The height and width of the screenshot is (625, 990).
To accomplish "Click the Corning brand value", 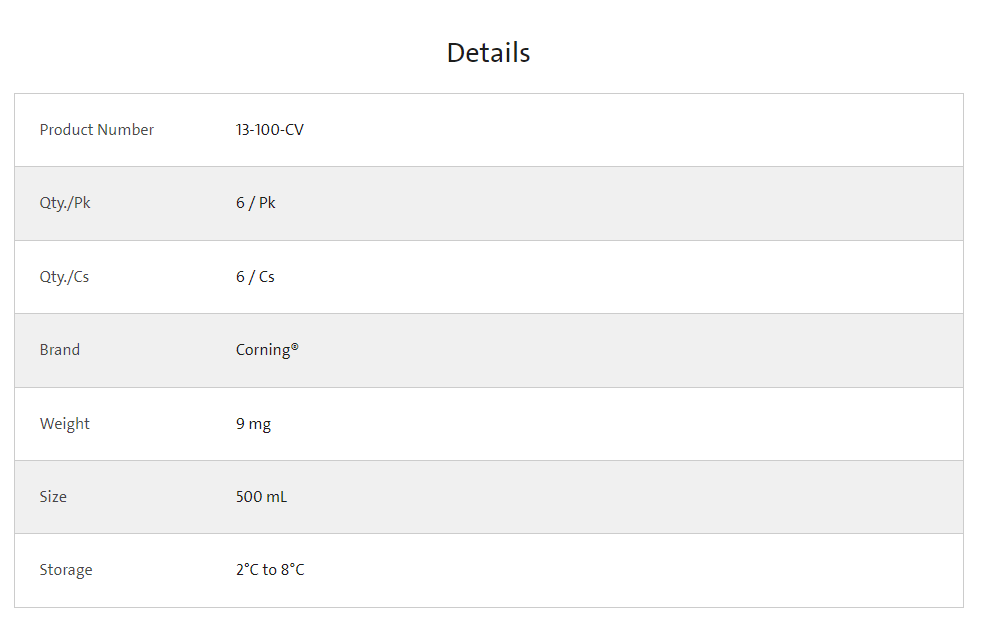I will 263,350.
